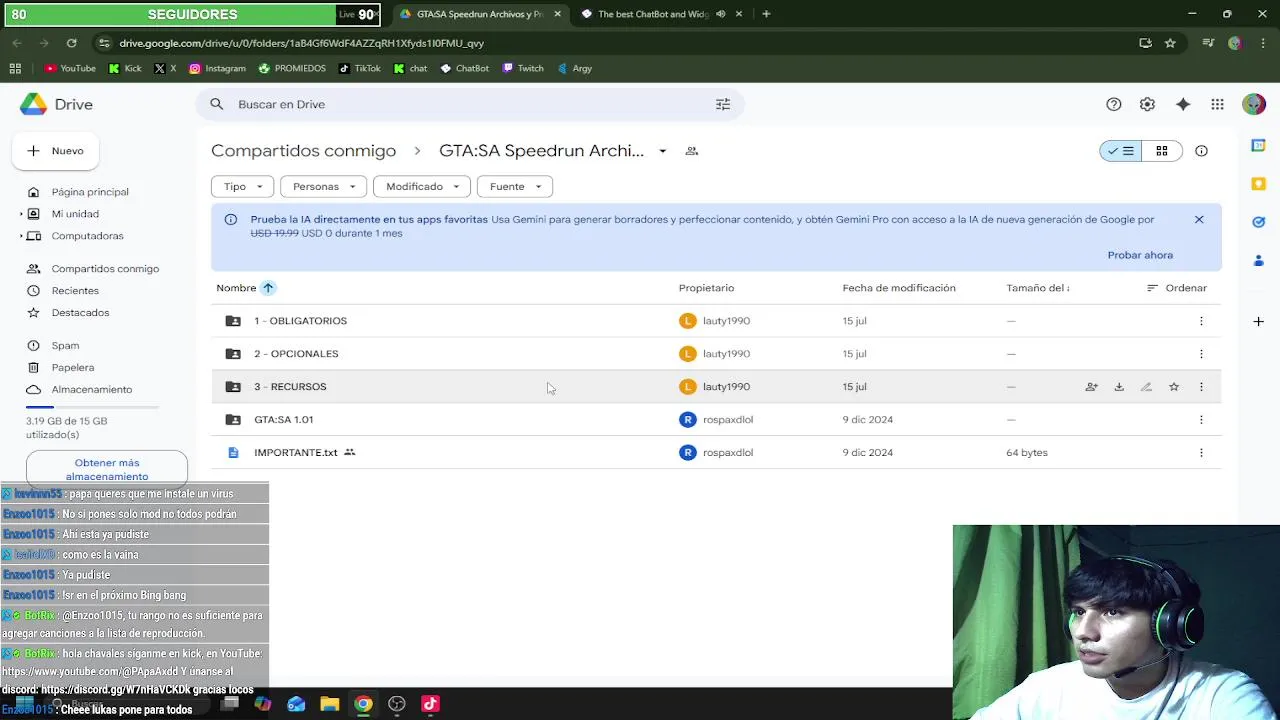1280x720 pixels.
Task: Open more actions for 3 - RECURSOS
Action: [1201, 387]
